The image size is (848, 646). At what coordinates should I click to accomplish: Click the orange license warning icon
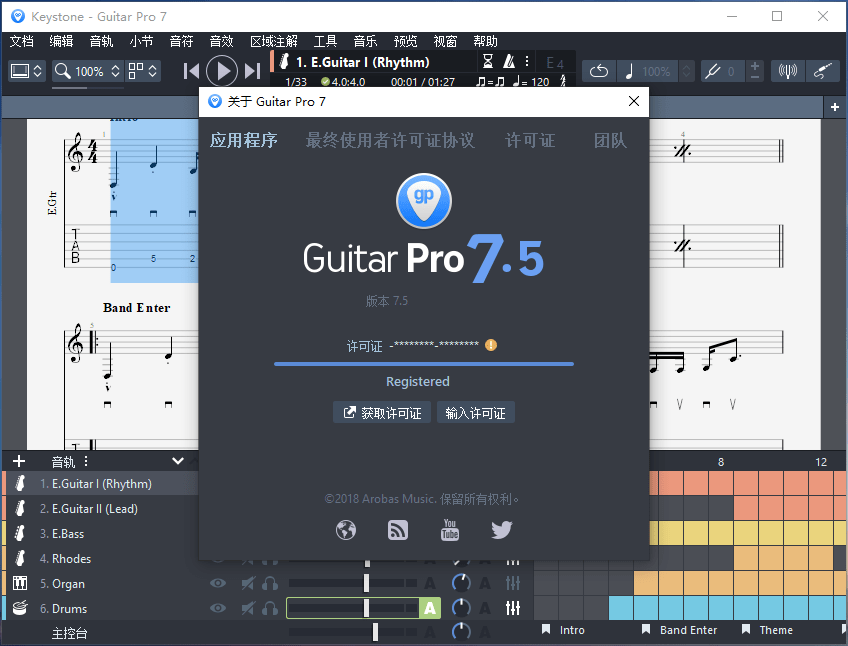coord(491,345)
